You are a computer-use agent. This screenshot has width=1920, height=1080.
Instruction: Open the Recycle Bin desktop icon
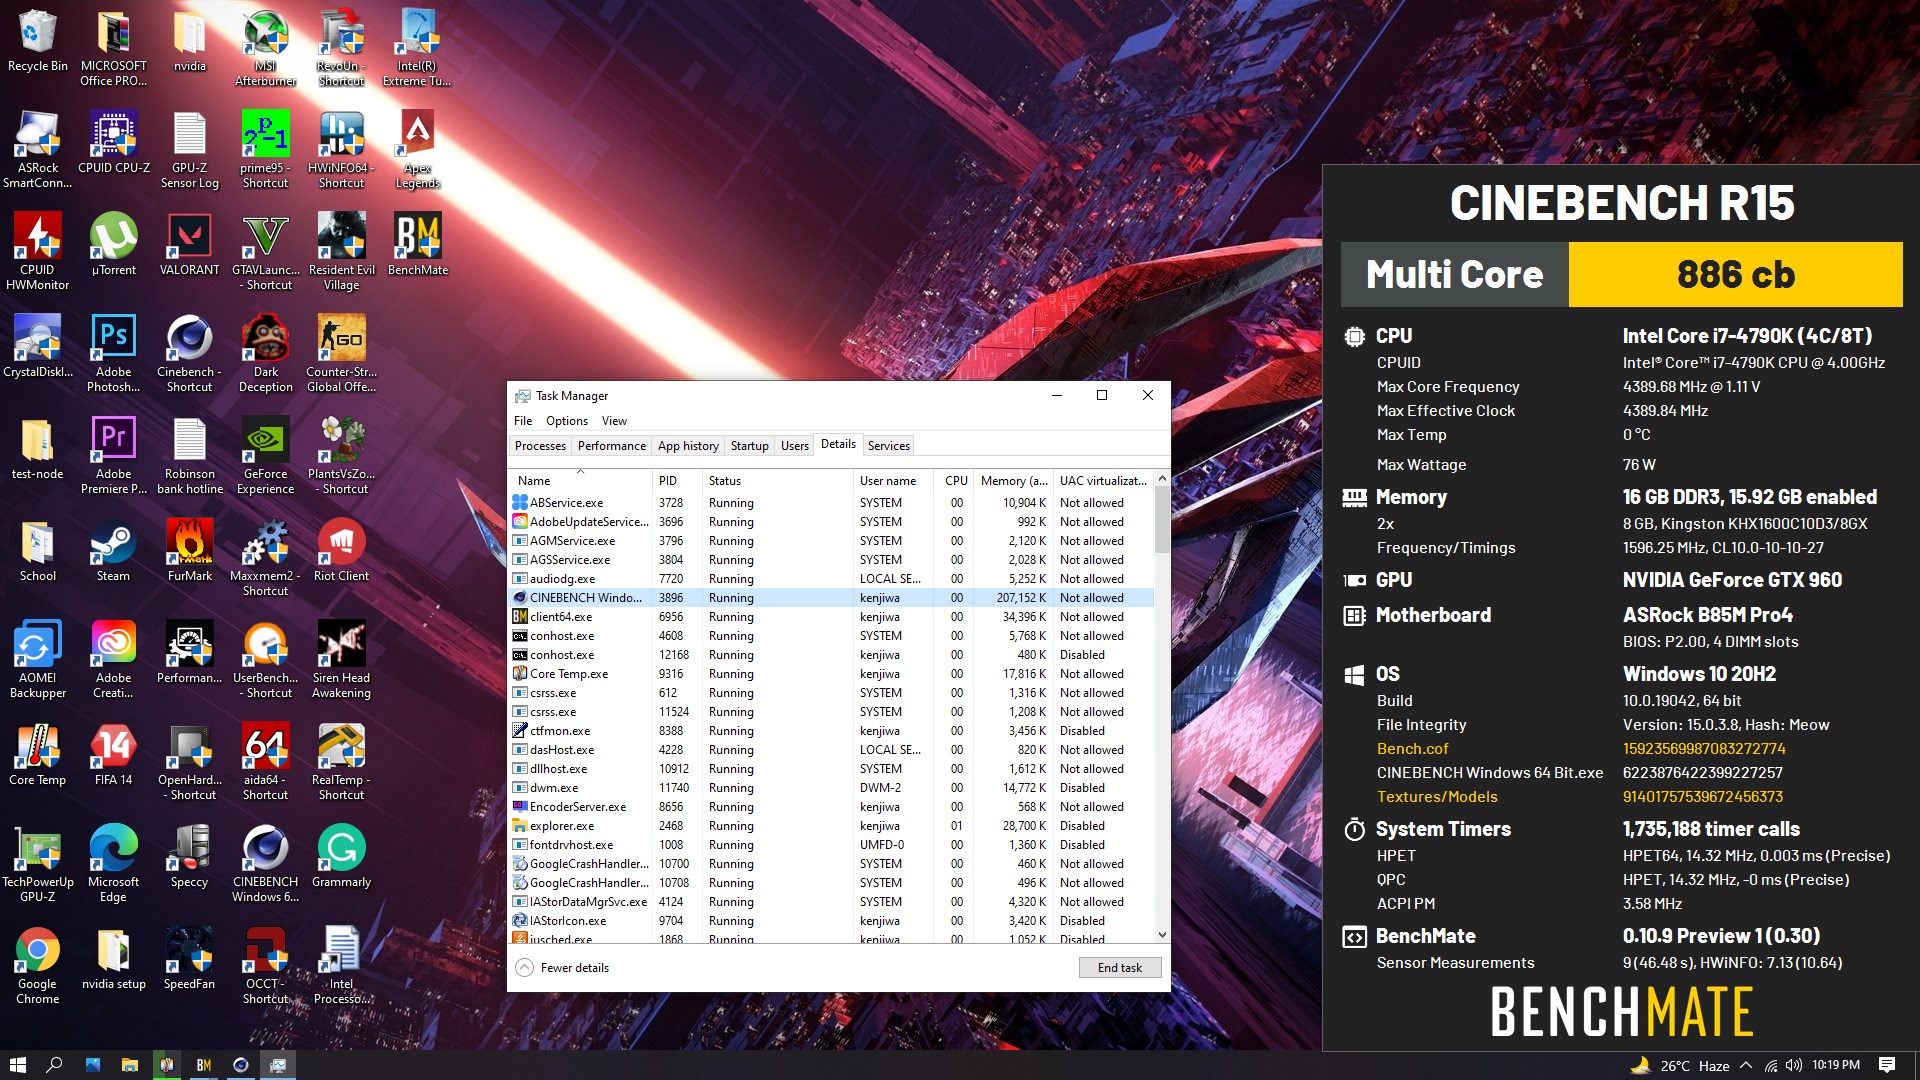coord(37,42)
